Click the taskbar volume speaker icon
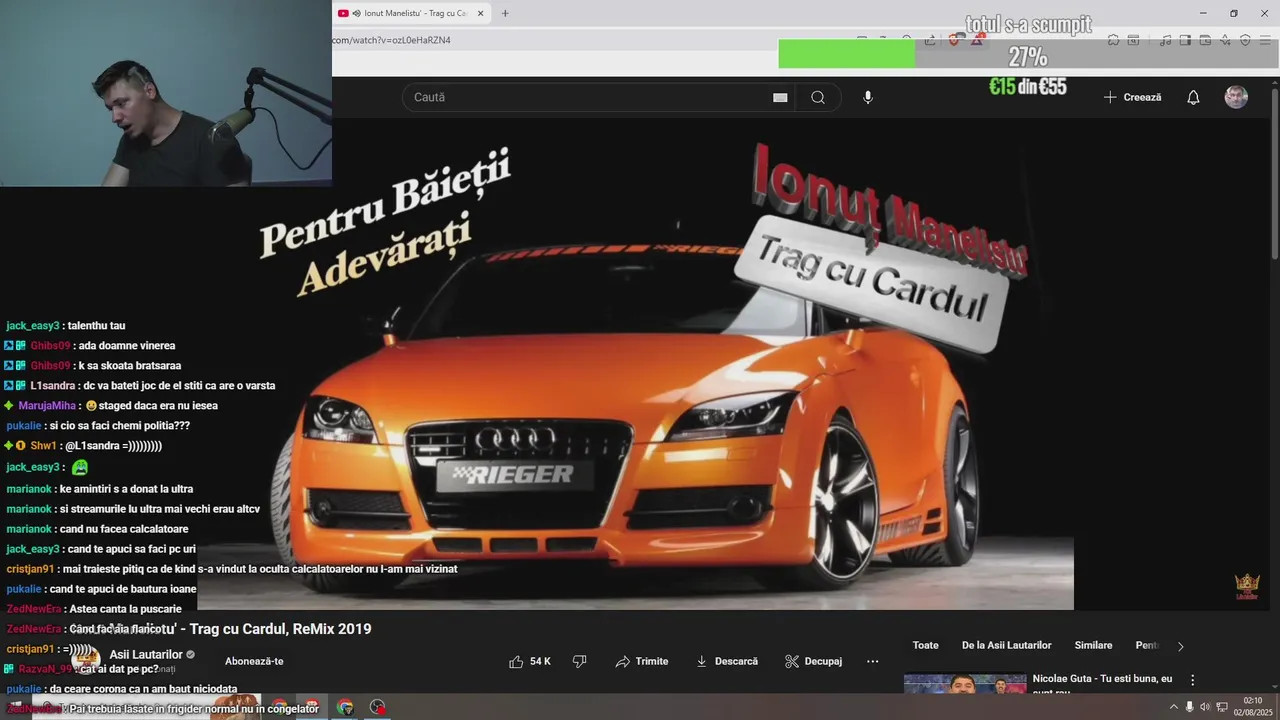The width and height of the screenshot is (1280, 720). pyautogui.click(x=1205, y=707)
